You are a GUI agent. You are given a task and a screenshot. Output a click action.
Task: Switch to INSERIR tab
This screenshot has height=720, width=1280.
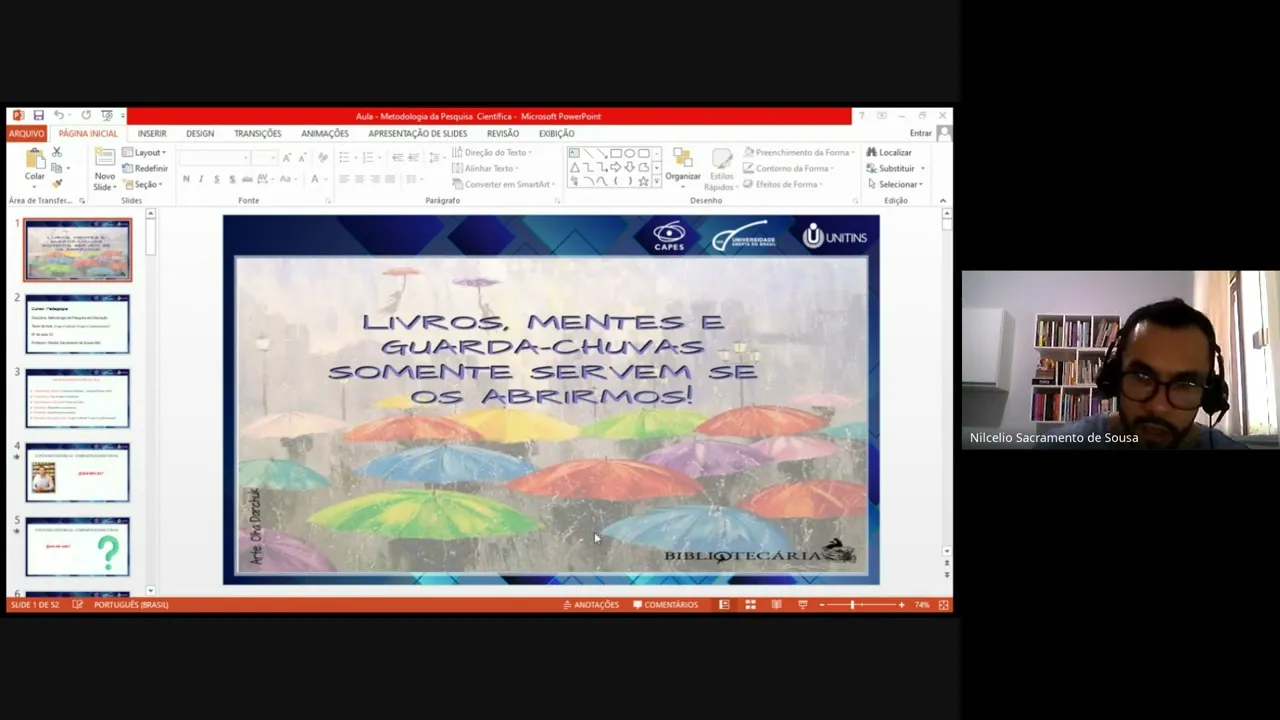pyautogui.click(x=152, y=133)
